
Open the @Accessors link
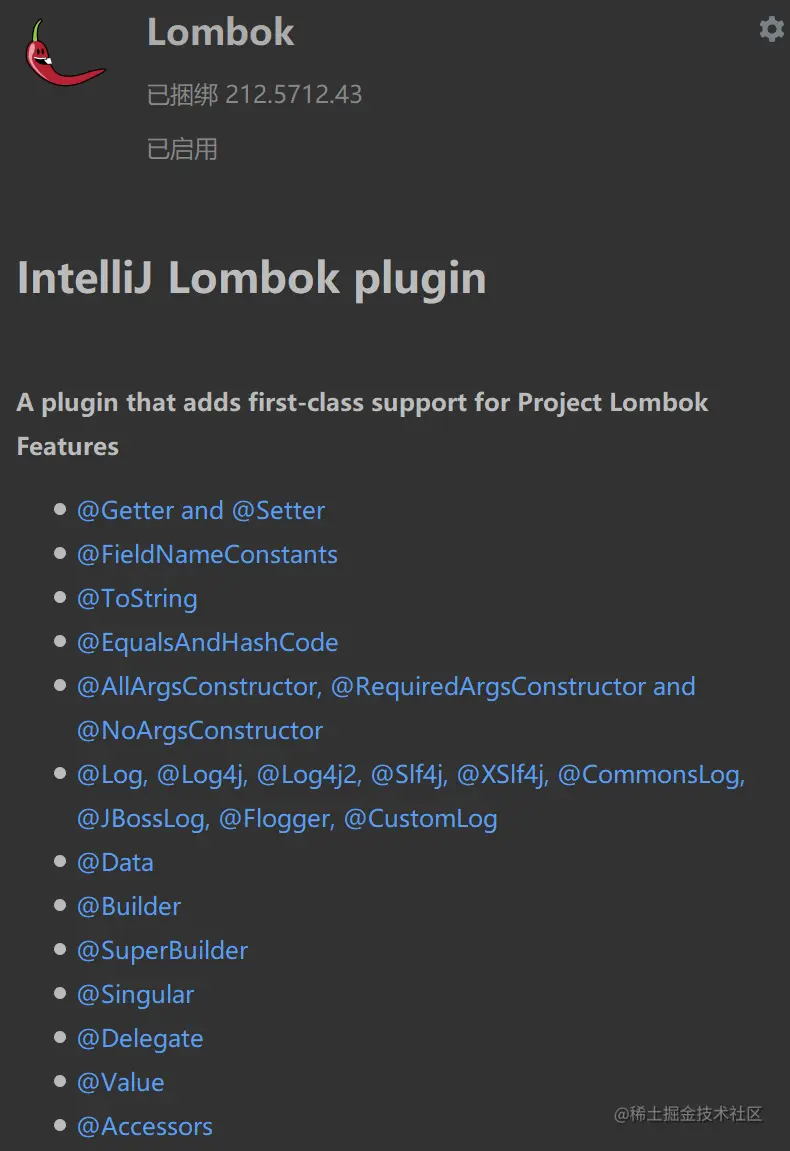(145, 1126)
